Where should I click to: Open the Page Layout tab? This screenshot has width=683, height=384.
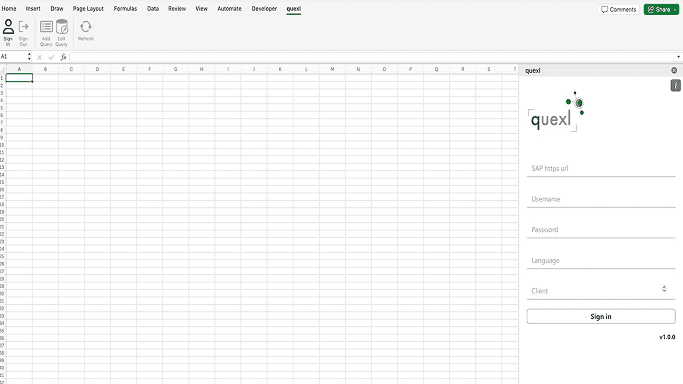pyautogui.click(x=88, y=8)
